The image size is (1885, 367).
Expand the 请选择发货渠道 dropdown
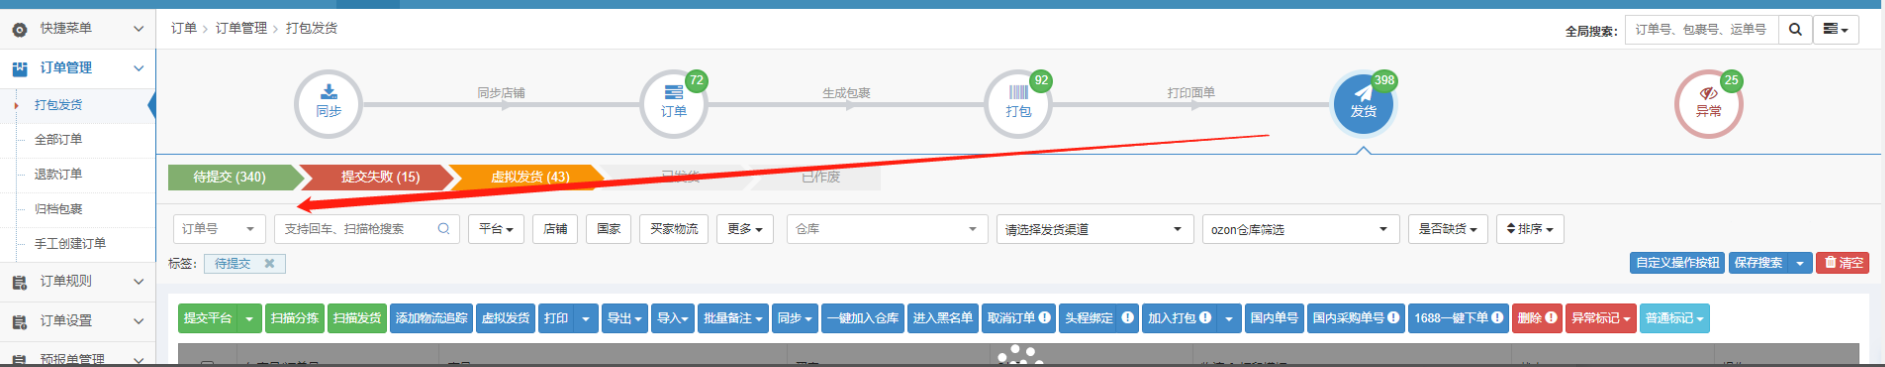pos(1095,230)
